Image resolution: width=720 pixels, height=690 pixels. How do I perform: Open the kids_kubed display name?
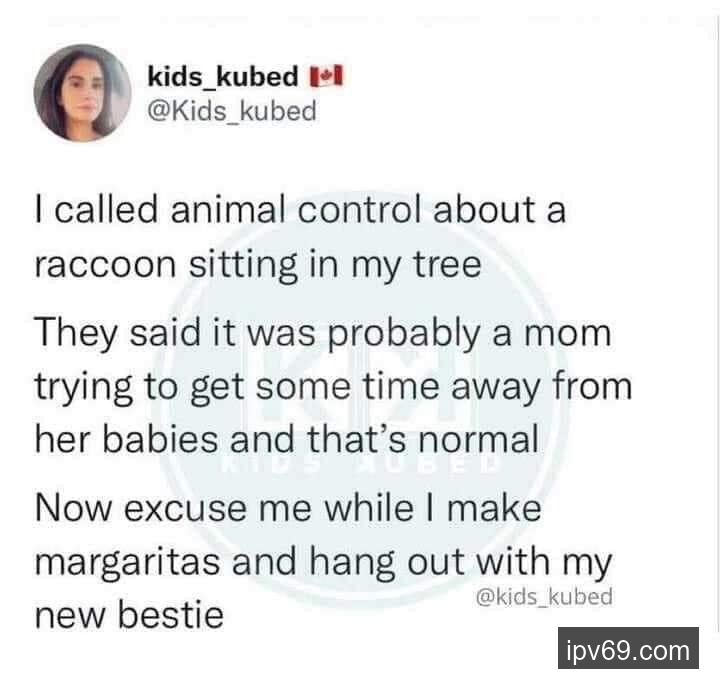[222, 76]
